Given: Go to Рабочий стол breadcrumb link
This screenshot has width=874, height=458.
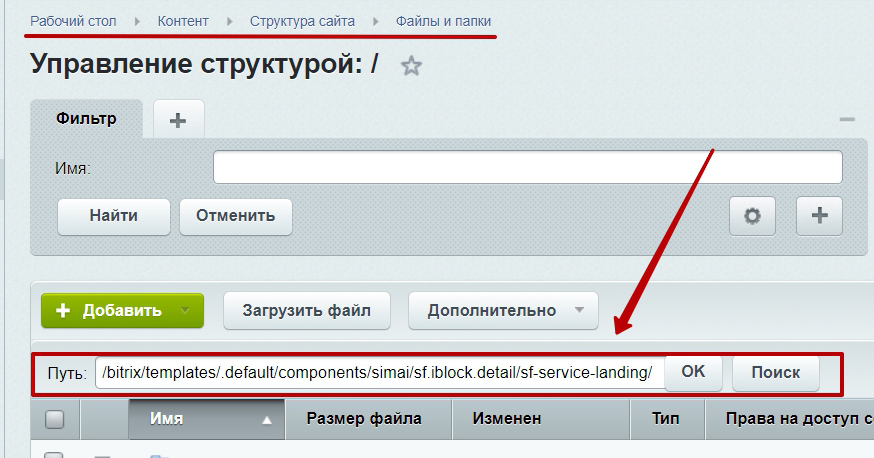Looking at the screenshot, I should [73, 21].
